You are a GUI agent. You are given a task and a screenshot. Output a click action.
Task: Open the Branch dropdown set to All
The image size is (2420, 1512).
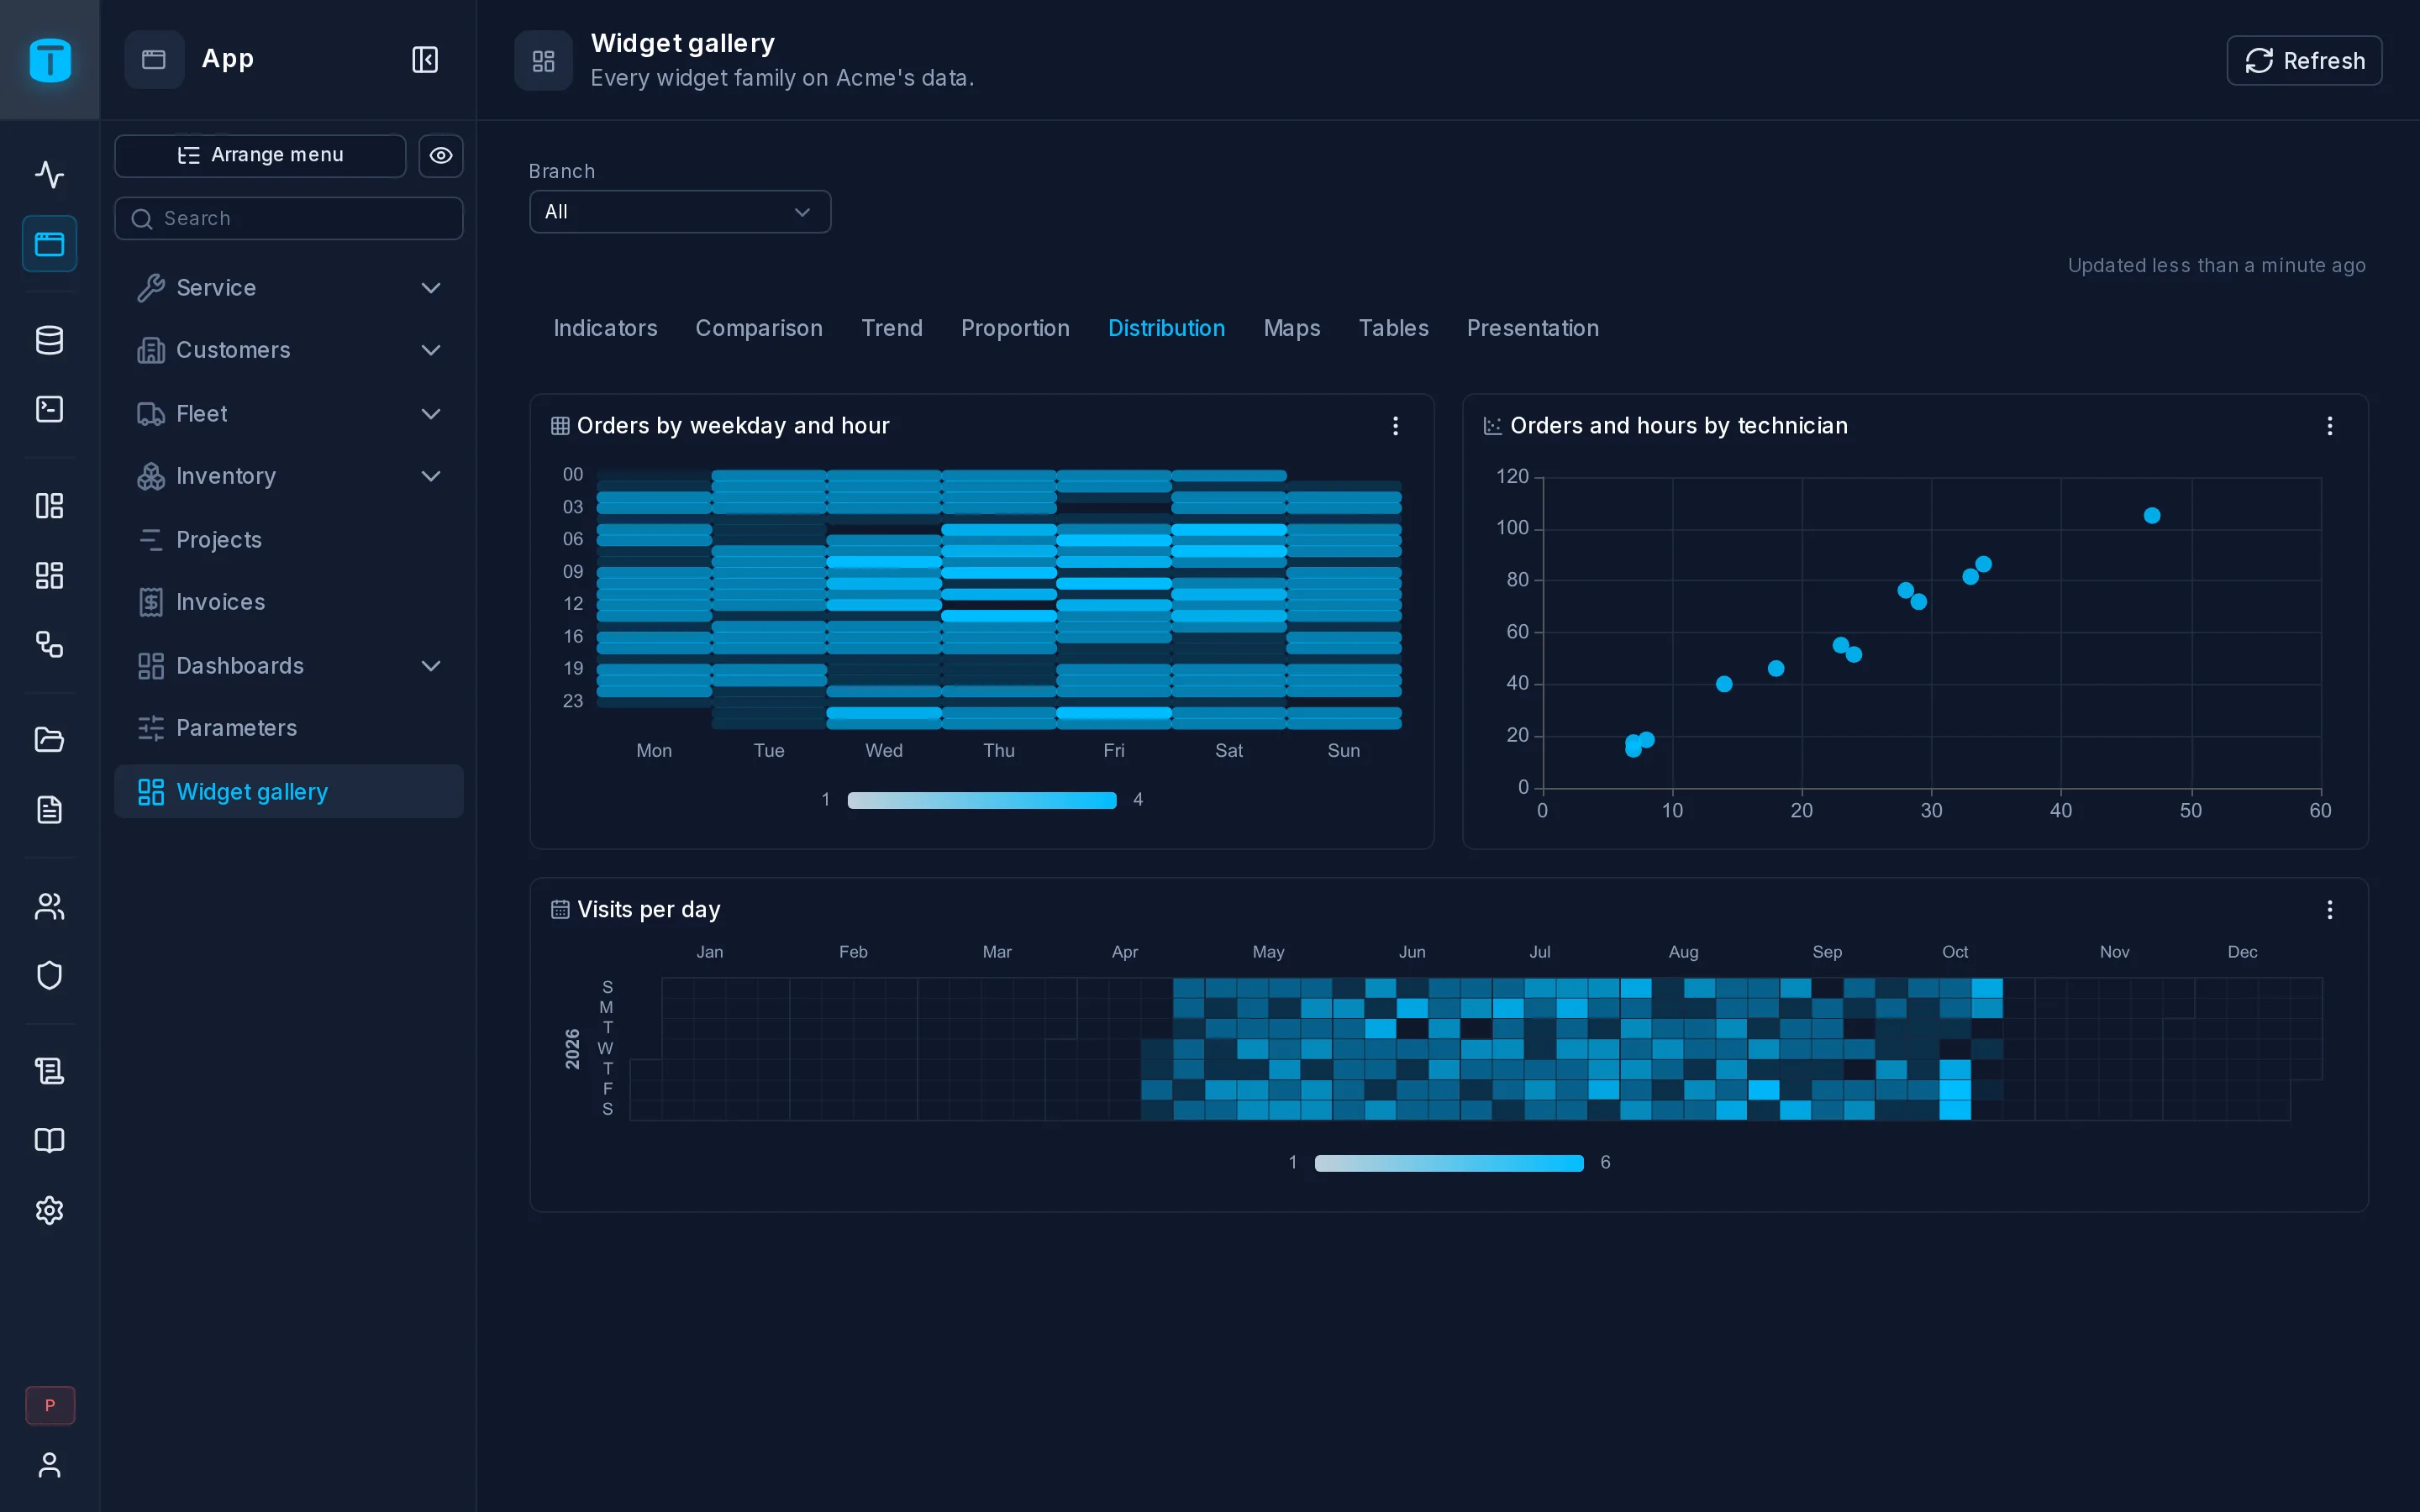(x=680, y=212)
